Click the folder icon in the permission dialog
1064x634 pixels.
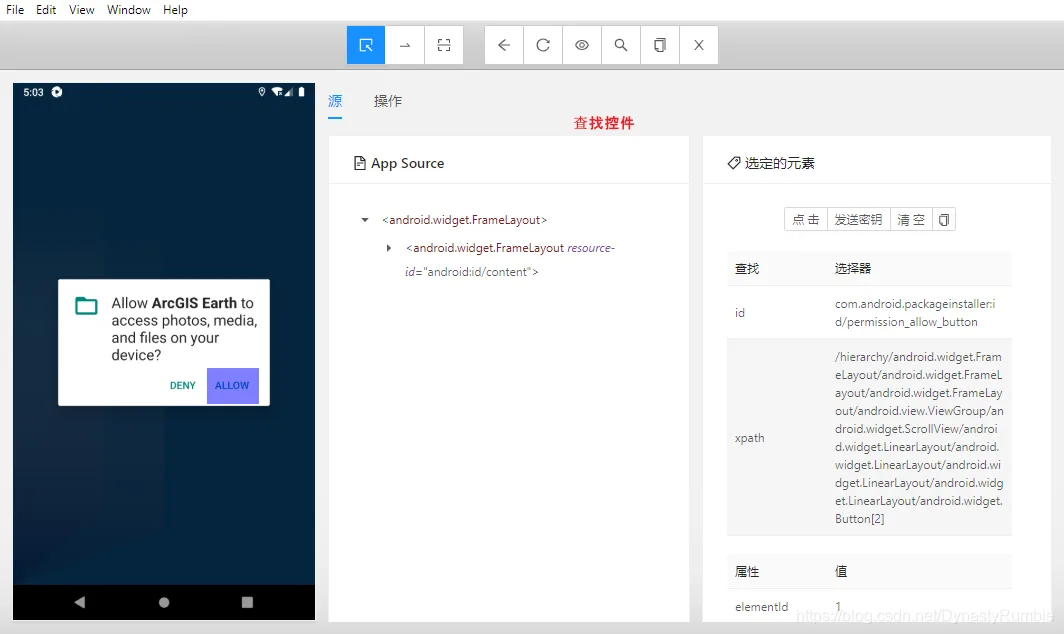[86, 306]
